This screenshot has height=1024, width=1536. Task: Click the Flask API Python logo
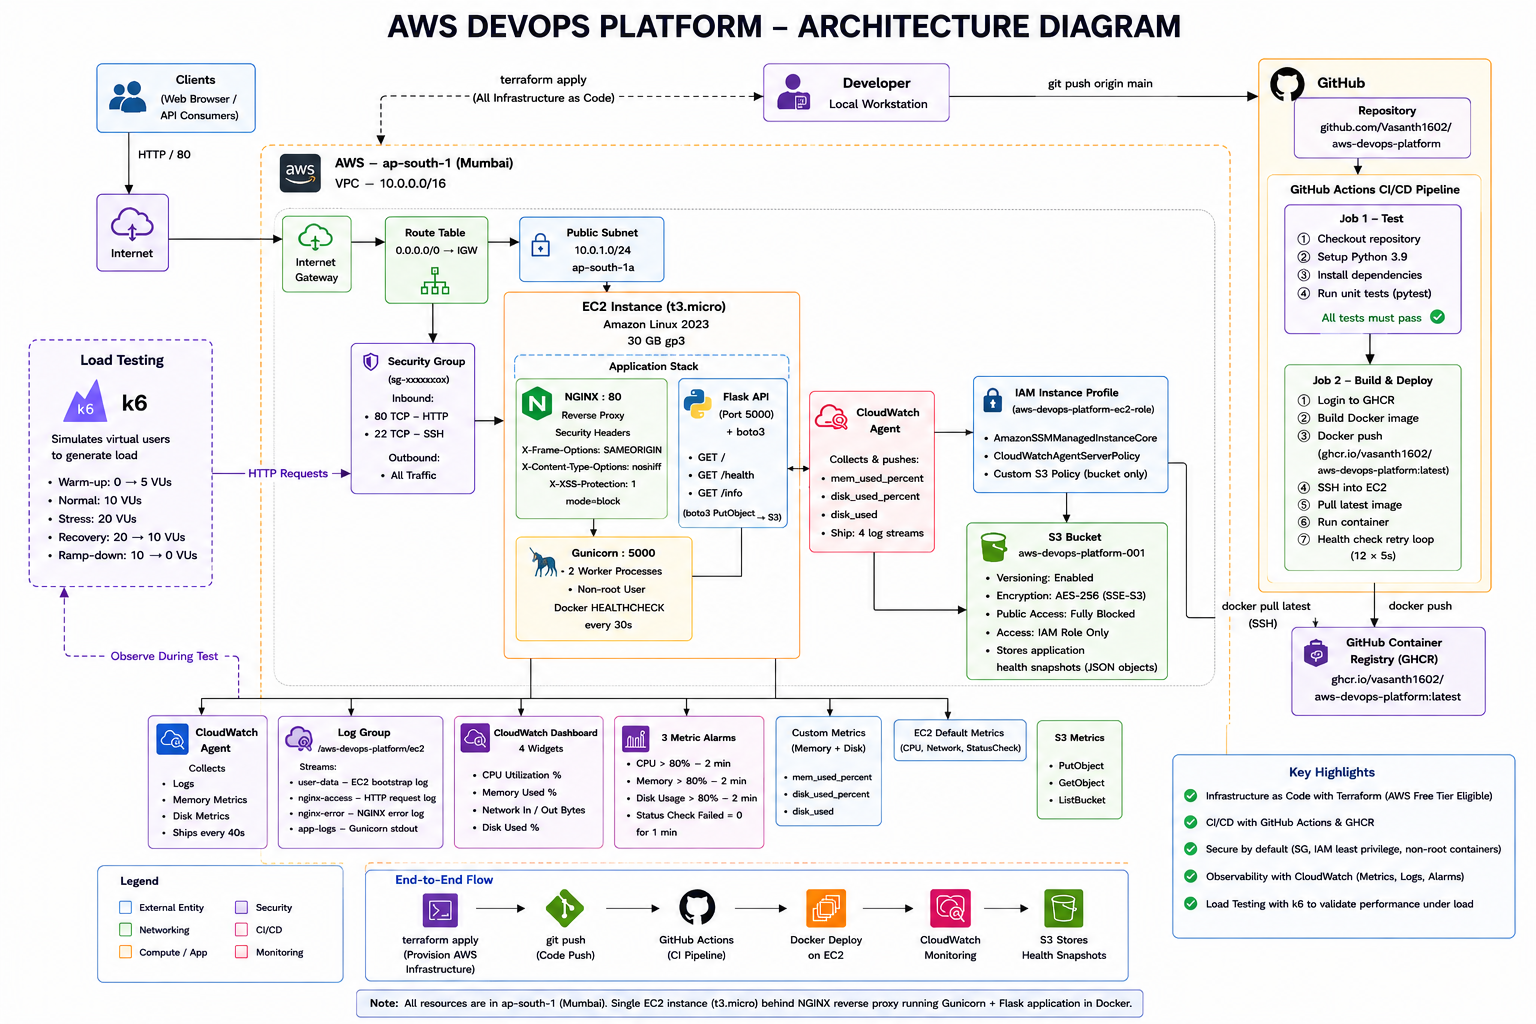[698, 403]
